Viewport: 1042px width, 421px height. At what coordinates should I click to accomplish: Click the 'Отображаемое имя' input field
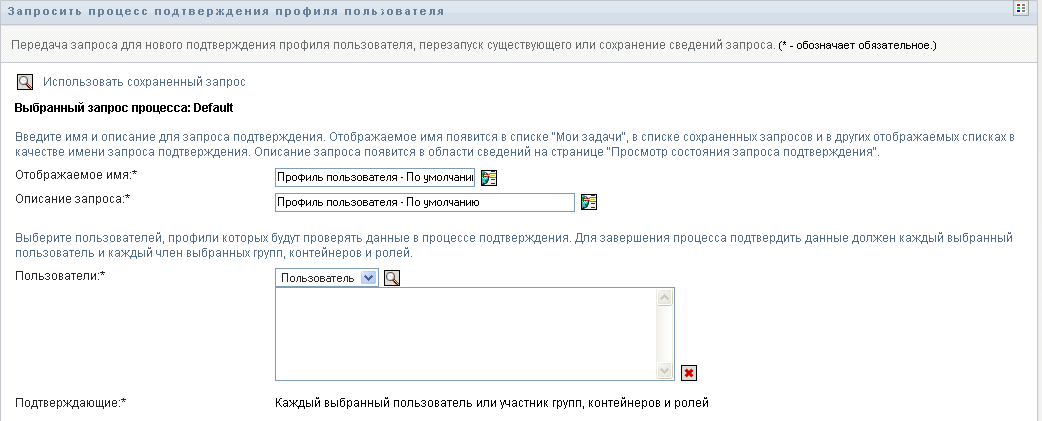[x=375, y=177]
